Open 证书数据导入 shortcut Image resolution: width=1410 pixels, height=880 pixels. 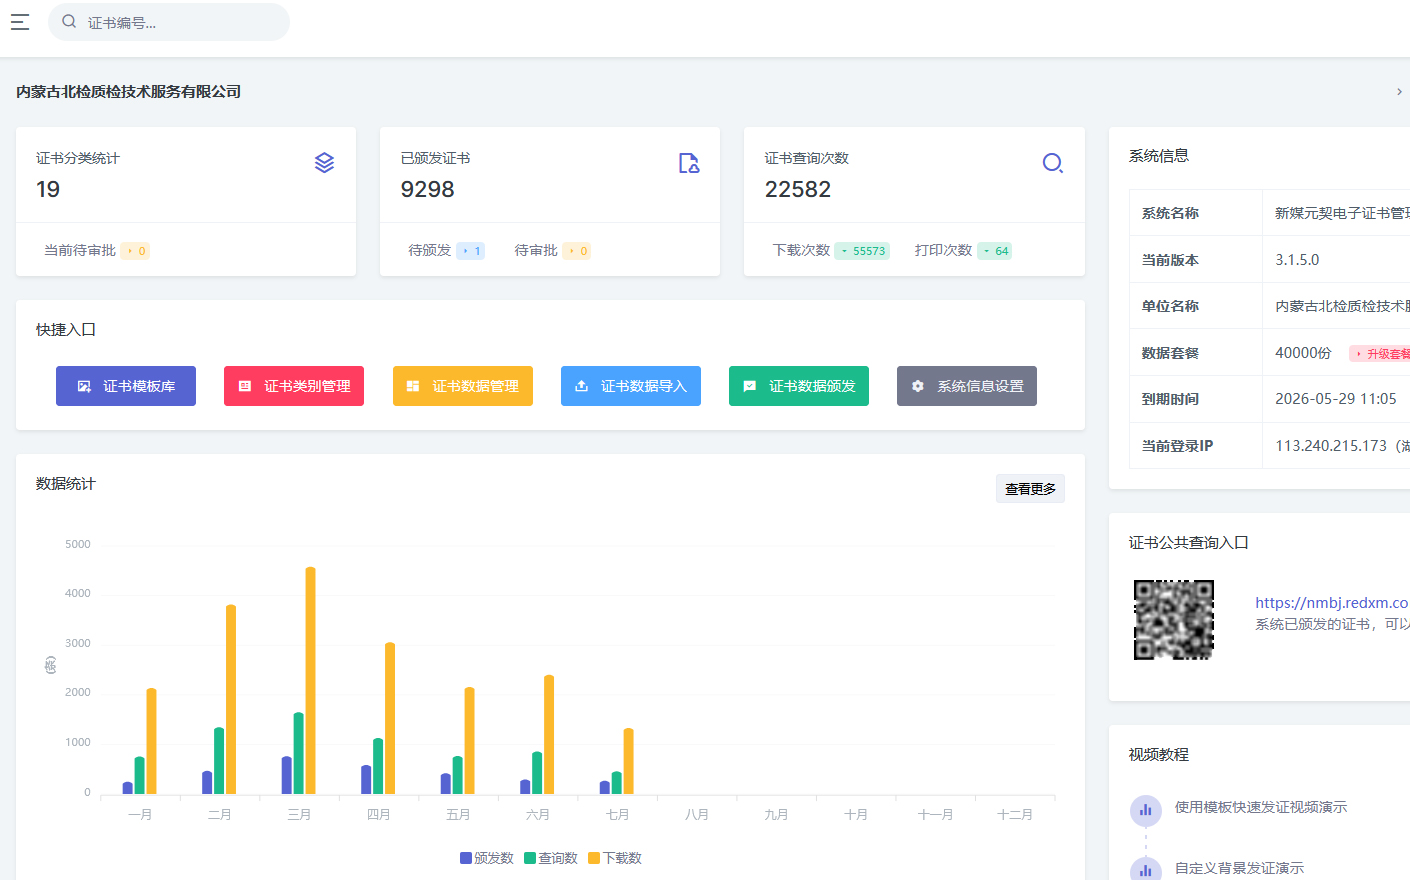pyautogui.click(x=631, y=386)
